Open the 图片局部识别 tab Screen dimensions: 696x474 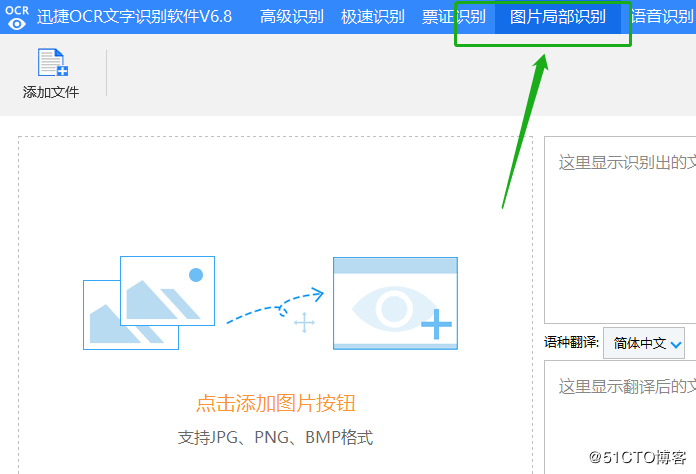click(558, 17)
